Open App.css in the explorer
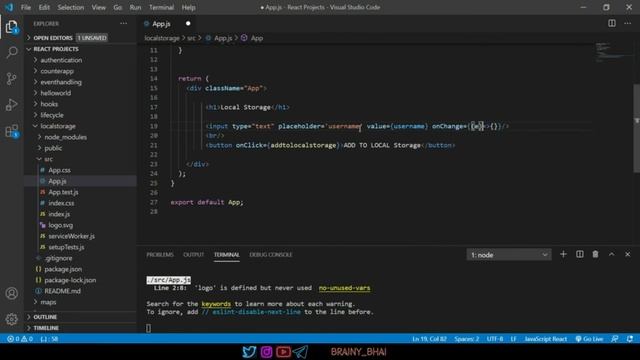Viewport: 640px width, 360px height. click(x=60, y=170)
